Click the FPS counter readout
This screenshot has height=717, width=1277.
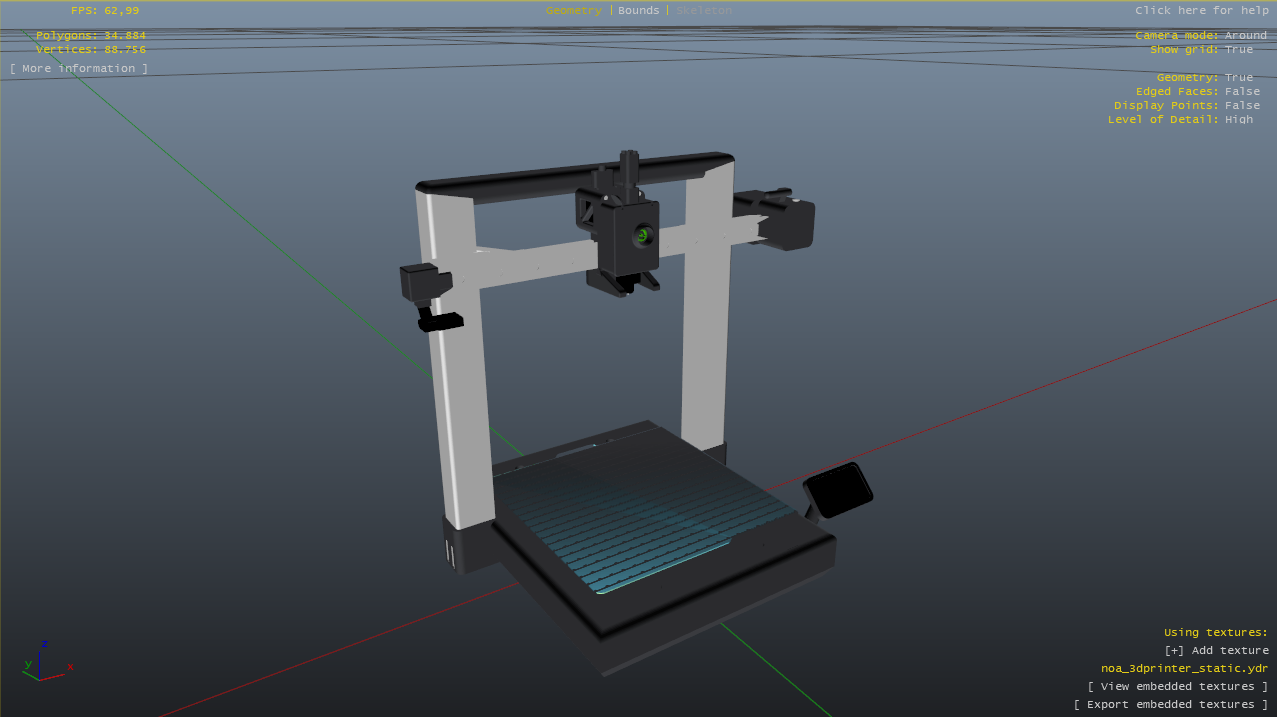pyautogui.click(x=105, y=10)
